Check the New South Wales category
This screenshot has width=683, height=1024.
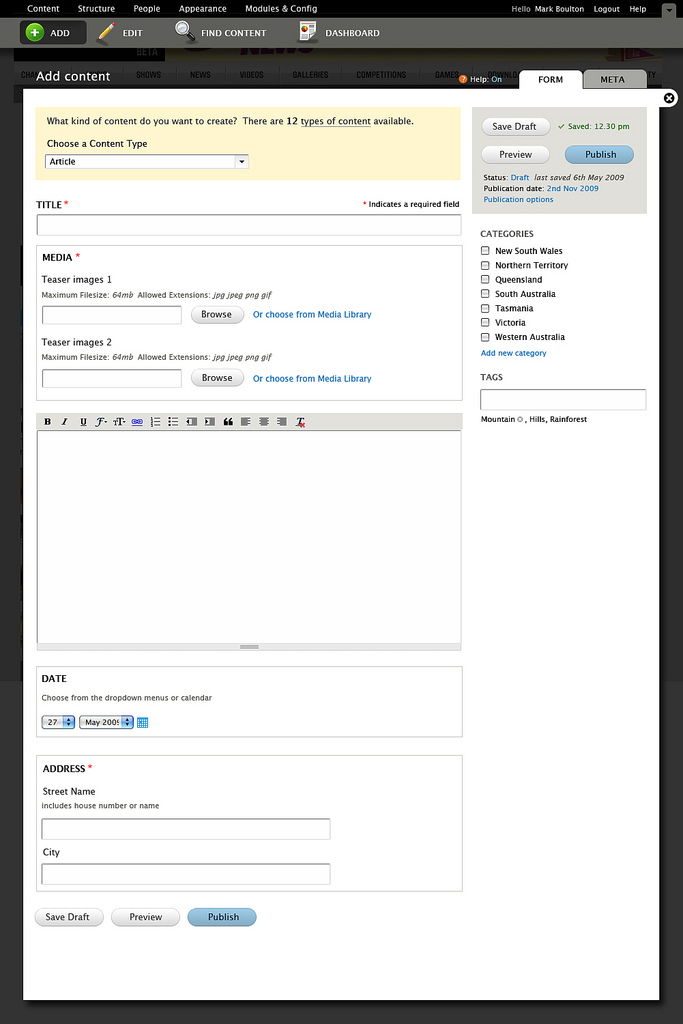click(485, 251)
